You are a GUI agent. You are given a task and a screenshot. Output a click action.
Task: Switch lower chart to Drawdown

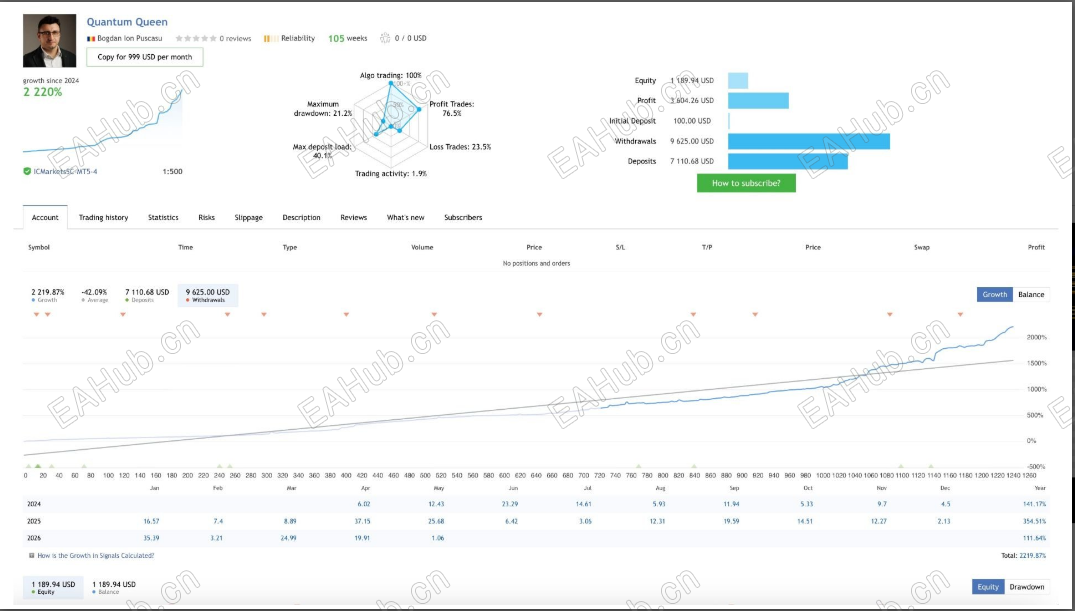click(1026, 587)
